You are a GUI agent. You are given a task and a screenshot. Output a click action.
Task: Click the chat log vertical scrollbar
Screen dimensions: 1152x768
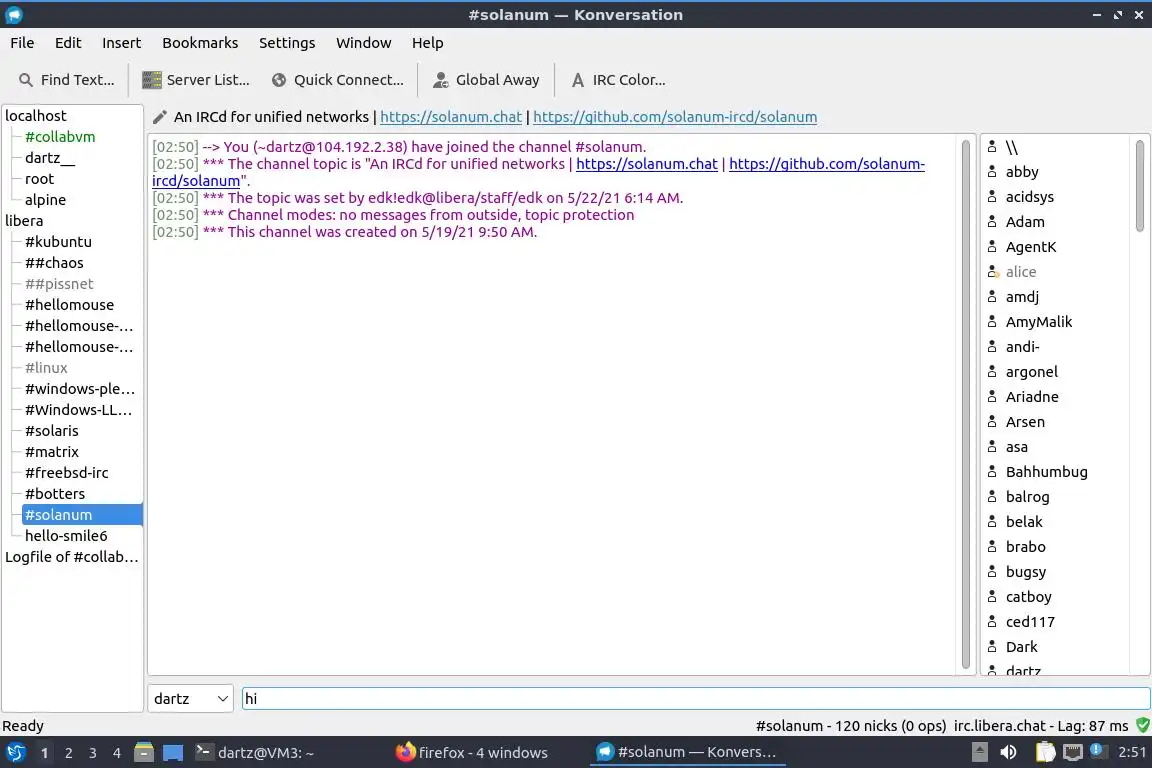click(965, 404)
